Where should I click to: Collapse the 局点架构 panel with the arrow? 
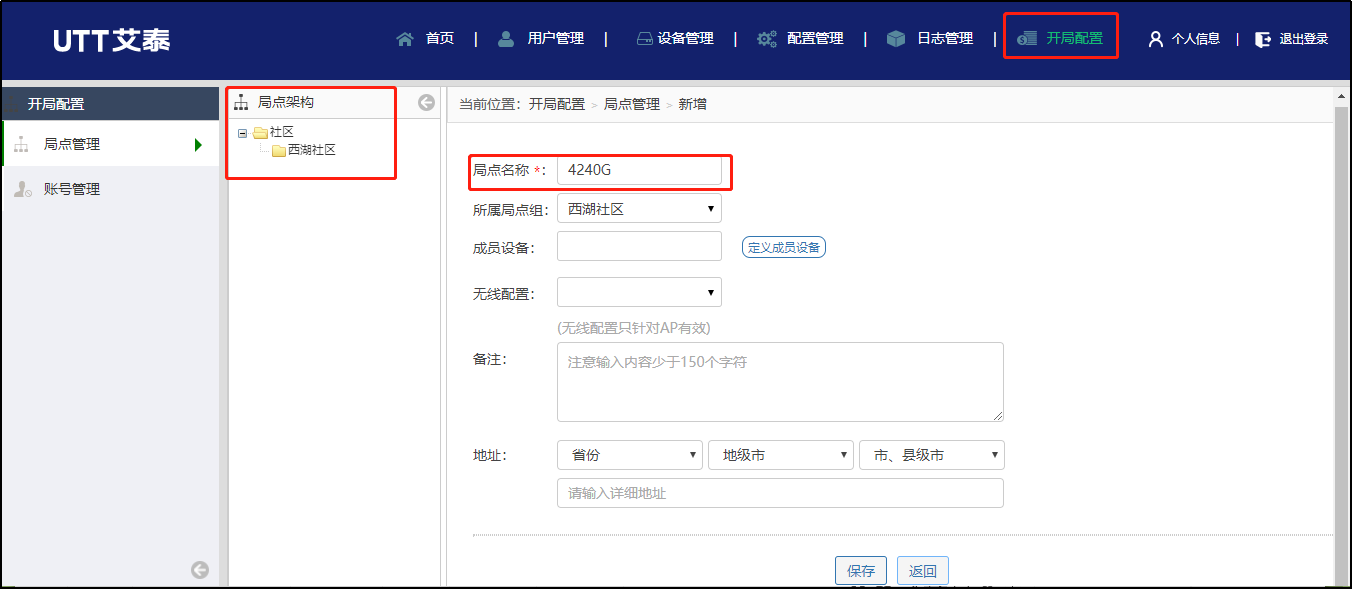[427, 102]
